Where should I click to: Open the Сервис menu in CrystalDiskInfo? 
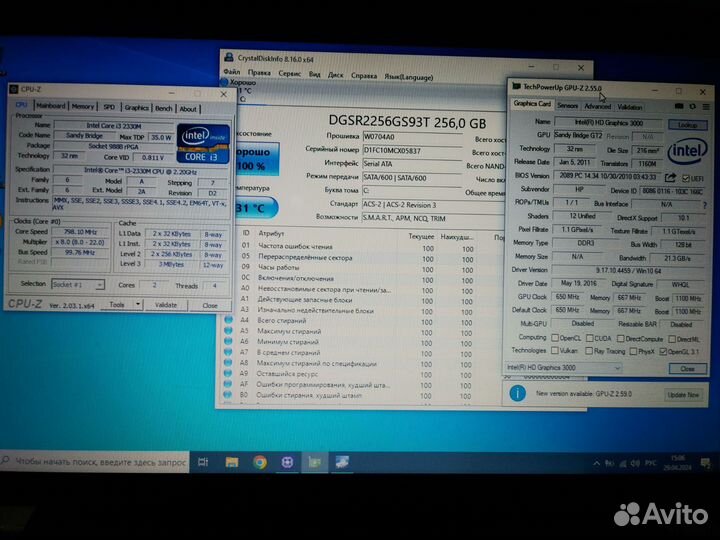(x=290, y=73)
